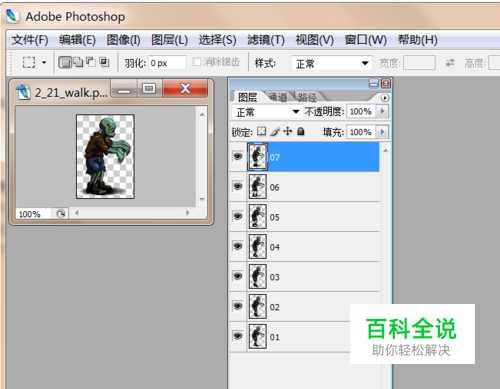The height and width of the screenshot is (389, 500).
Task: Select the Subtract from selection mode icon
Action: point(91,62)
